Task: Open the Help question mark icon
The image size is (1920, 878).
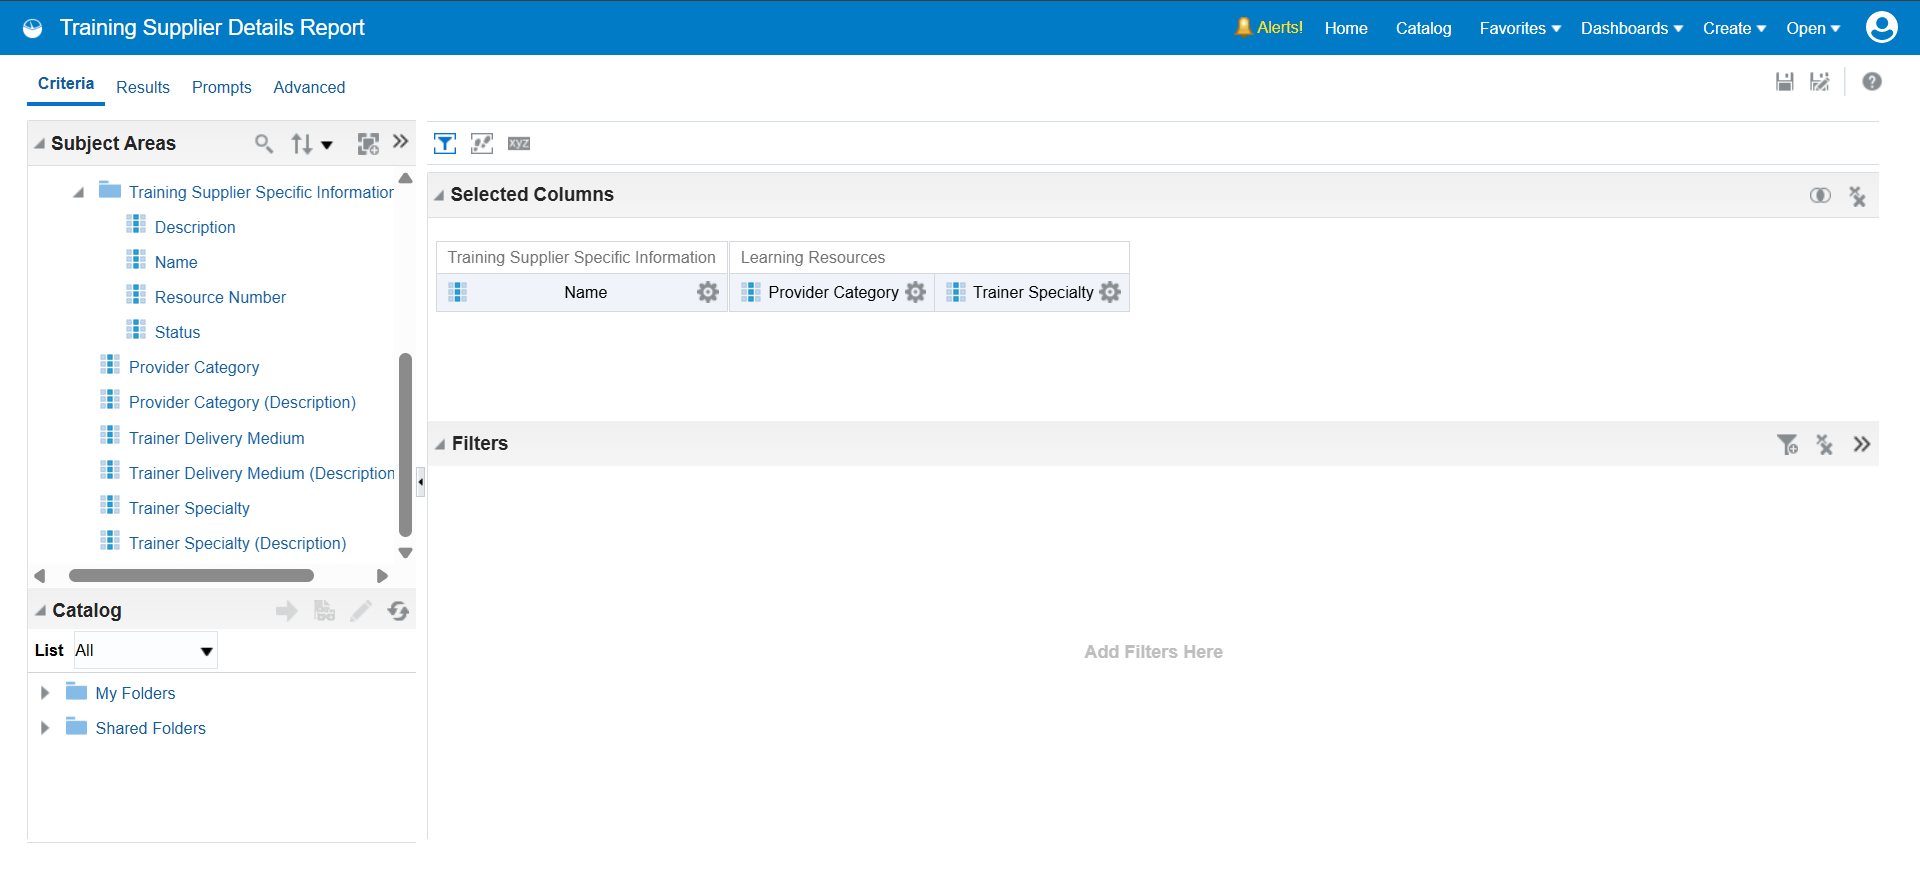Action: coord(1872,82)
